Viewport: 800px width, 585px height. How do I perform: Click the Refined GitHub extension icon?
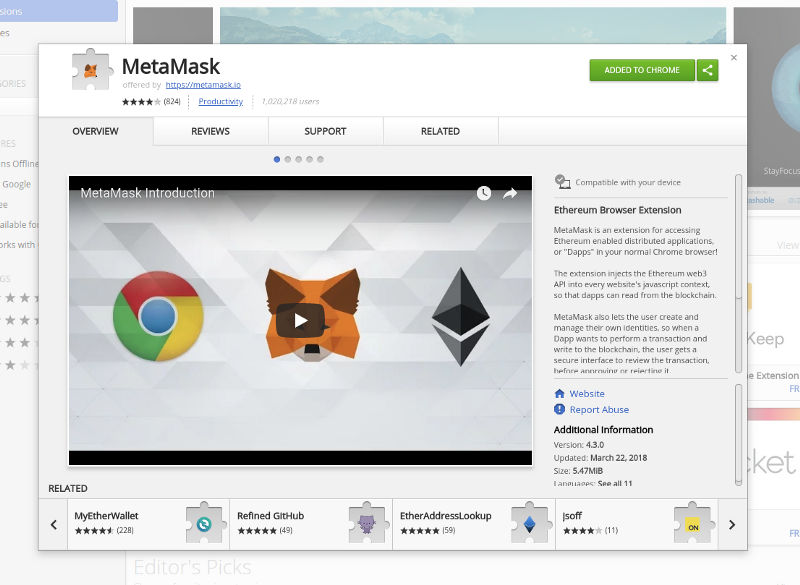(367, 523)
